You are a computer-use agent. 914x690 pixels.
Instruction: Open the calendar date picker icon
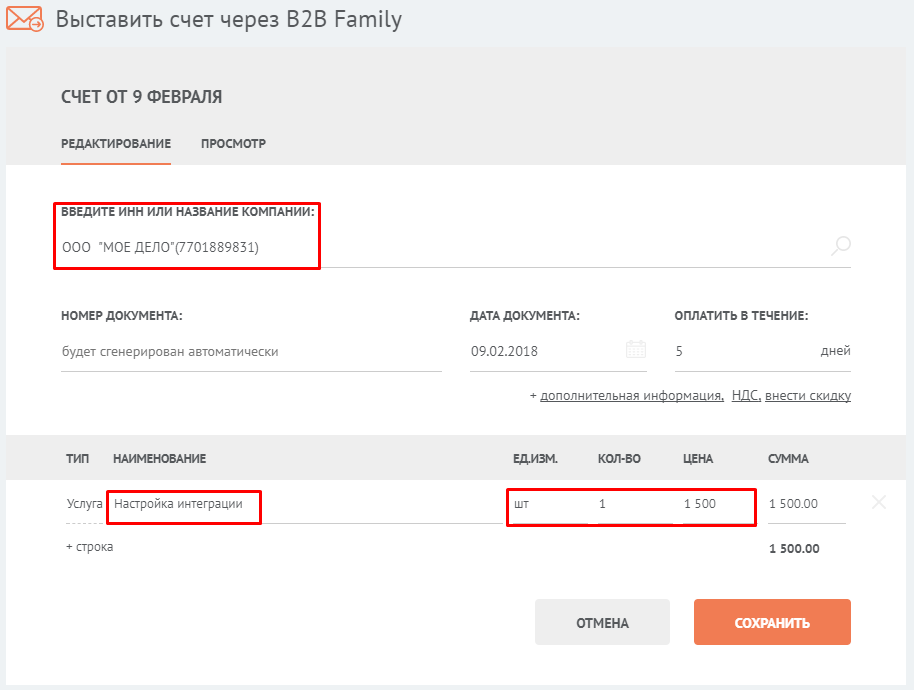click(636, 350)
